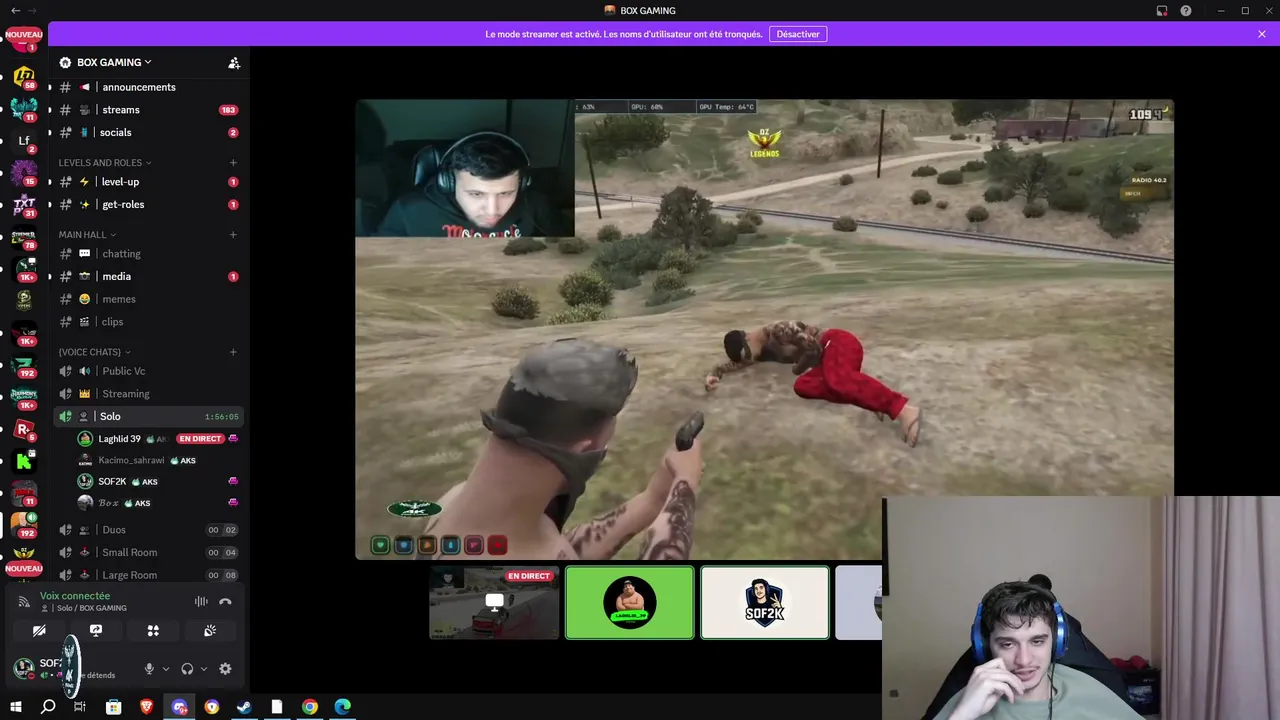This screenshot has width=1280, height=720.
Task: Open the media channel
Action: coord(147,276)
